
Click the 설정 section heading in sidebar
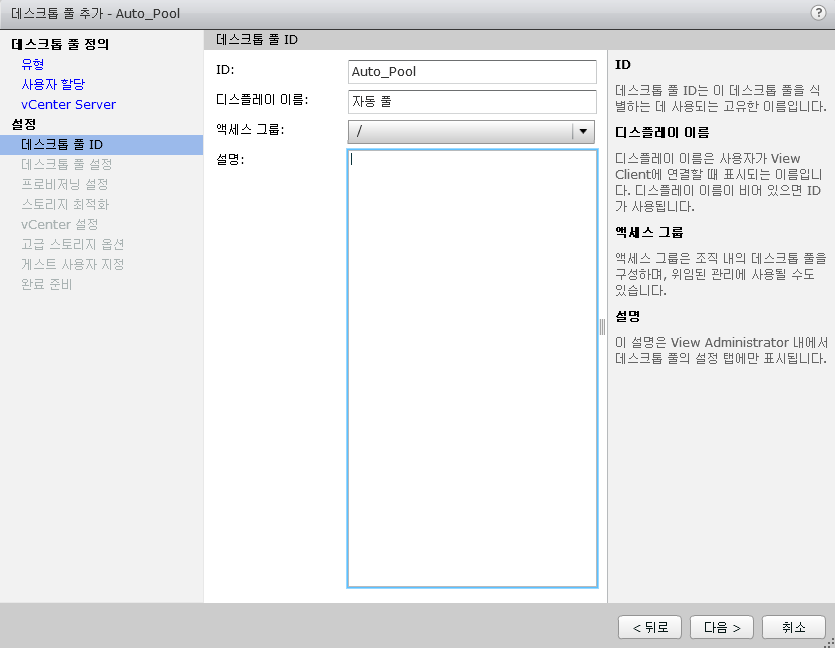pyautogui.click(x=24, y=125)
